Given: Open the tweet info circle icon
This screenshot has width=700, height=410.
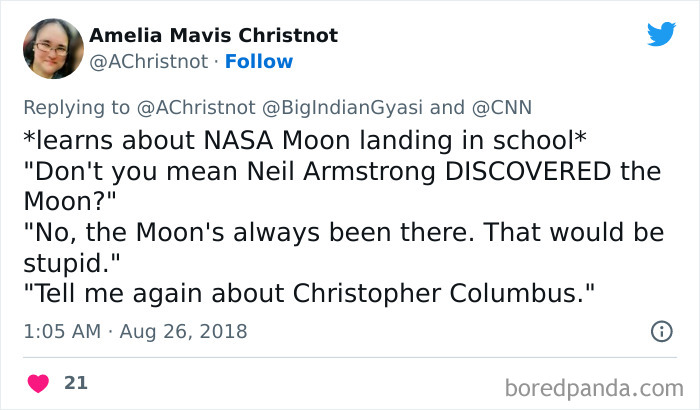Looking at the screenshot, I should click(660, 331).
